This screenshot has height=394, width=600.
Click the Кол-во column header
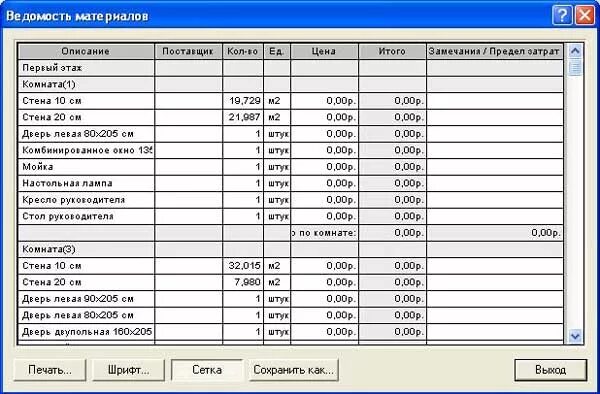243,51
